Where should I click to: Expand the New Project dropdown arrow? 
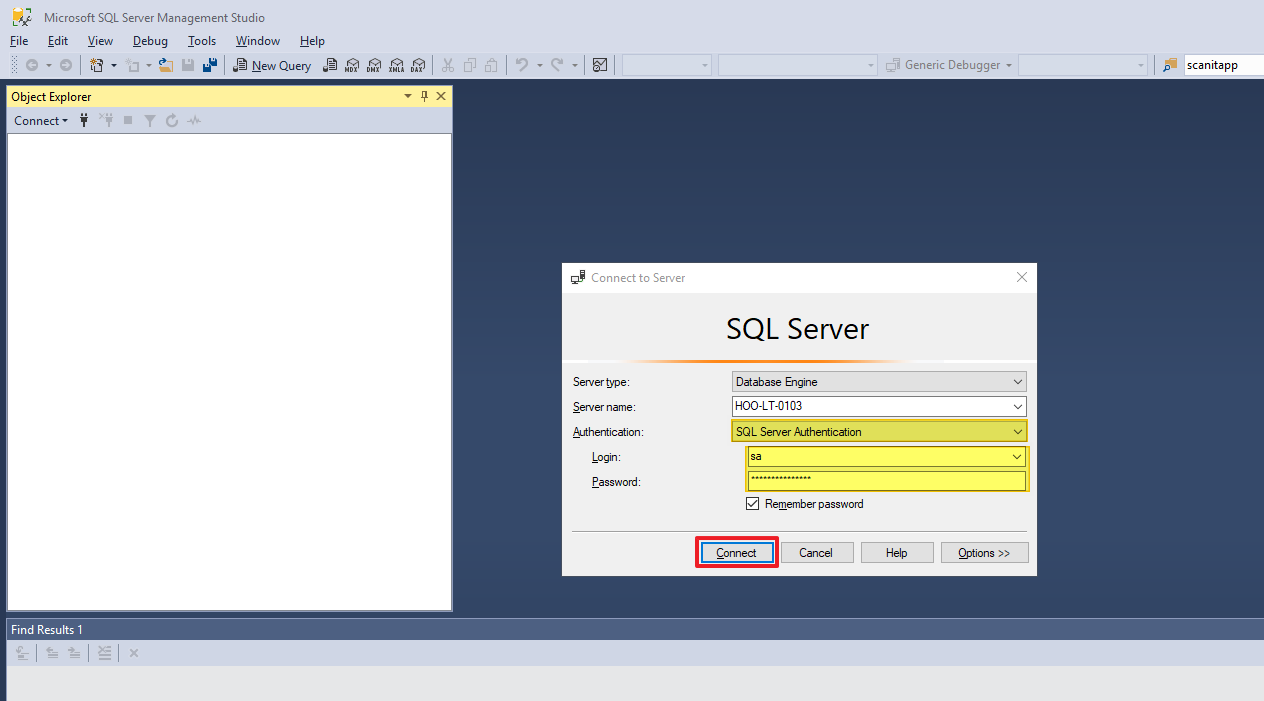point(113,65)
